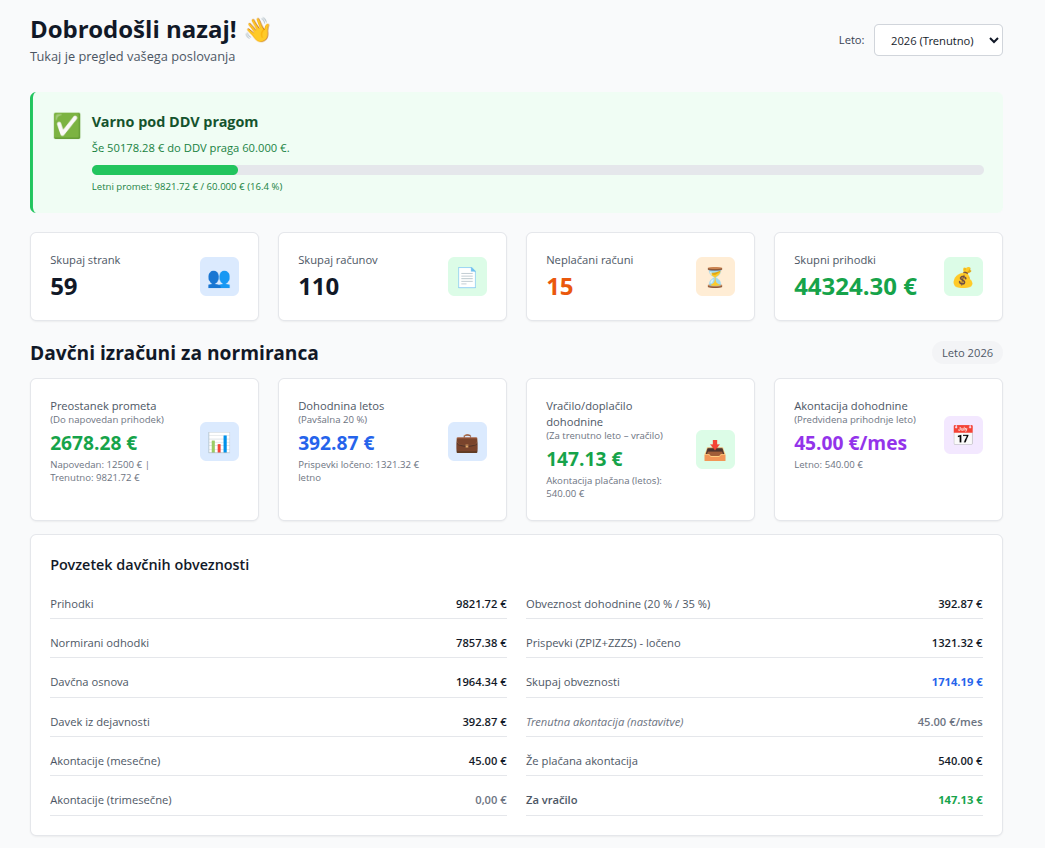This screenshot has width=1045, height=848.
Task: Click the Skupaj strank value 59
Action: click(x=64, y=287)
